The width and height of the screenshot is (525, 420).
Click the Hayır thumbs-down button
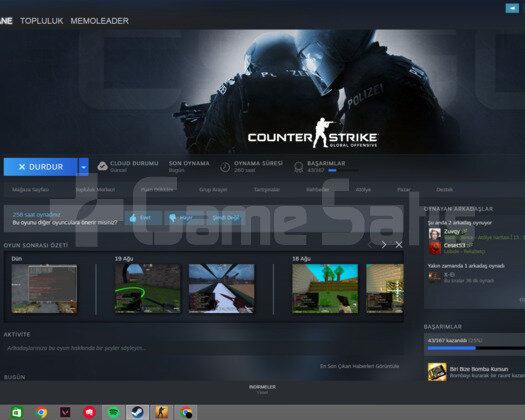183,218
